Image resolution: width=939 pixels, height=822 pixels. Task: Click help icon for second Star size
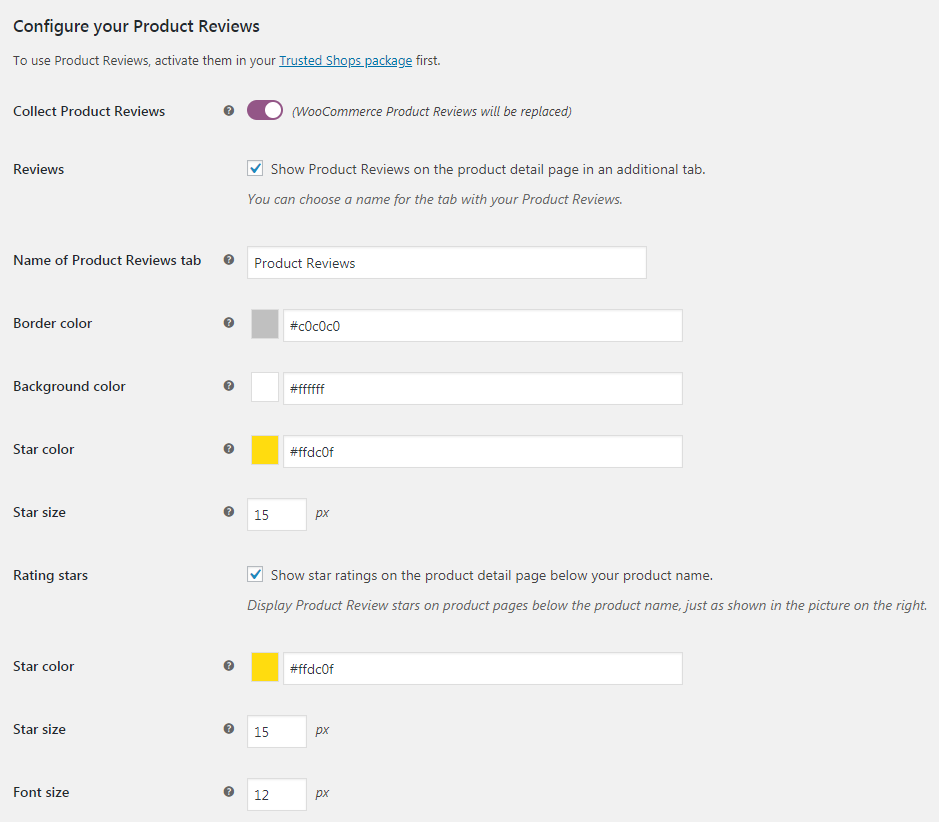coord(229,729)
